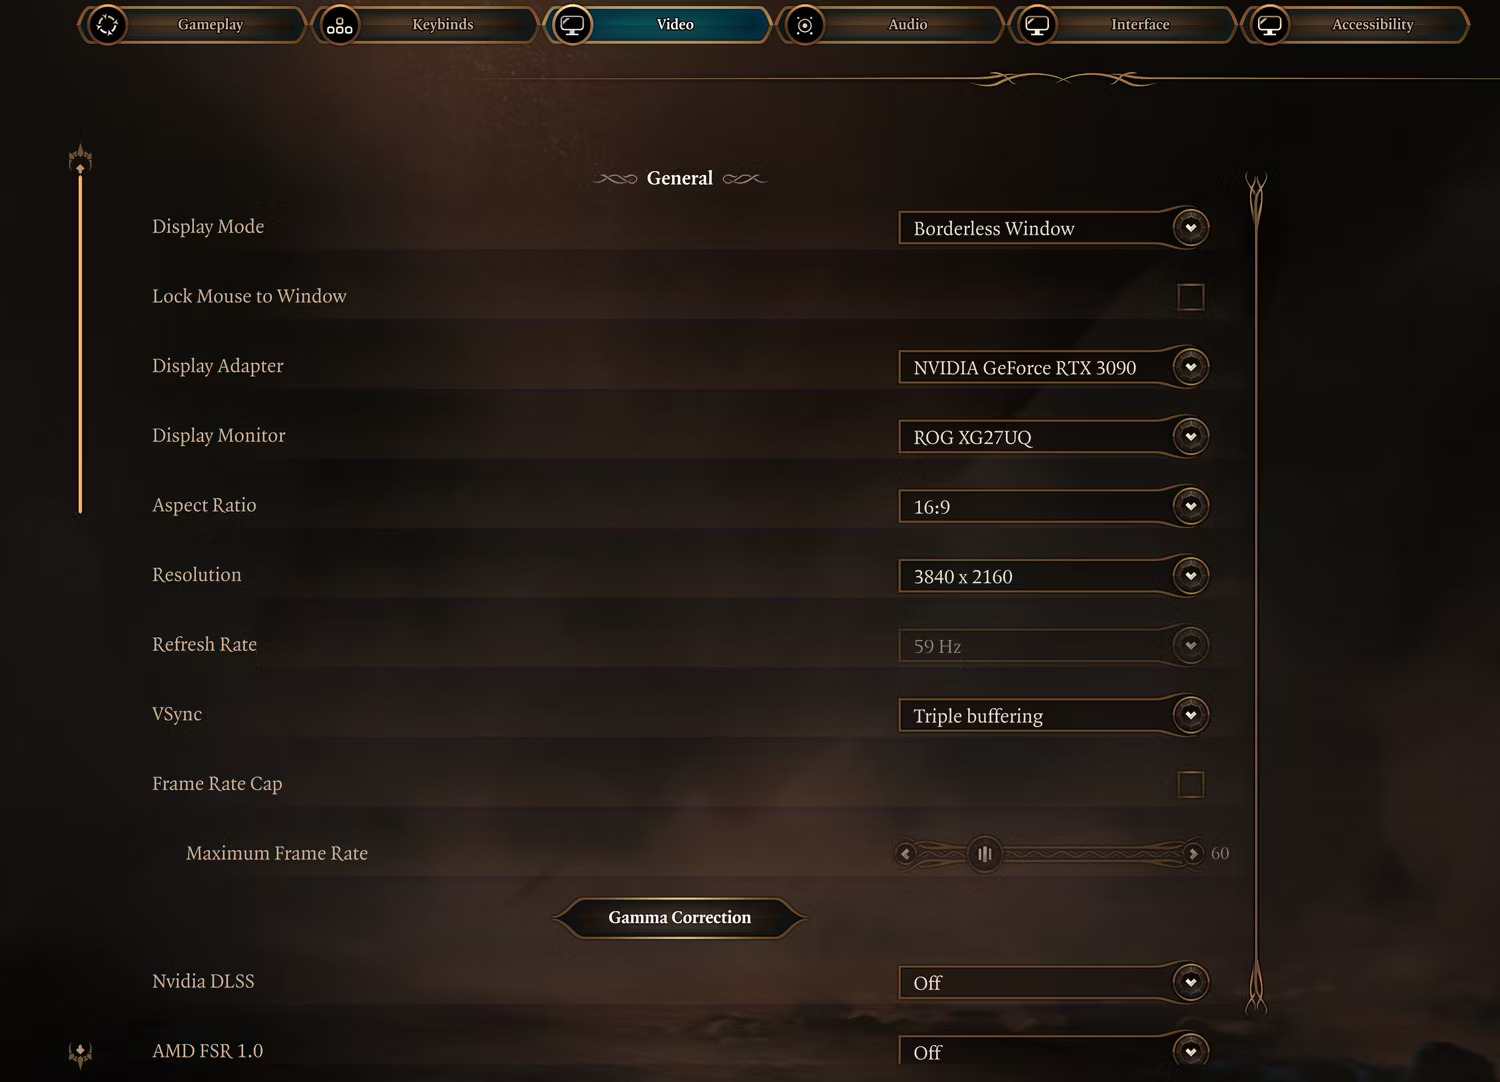Click the Audio speaker icon

click(x=805, y=24)
